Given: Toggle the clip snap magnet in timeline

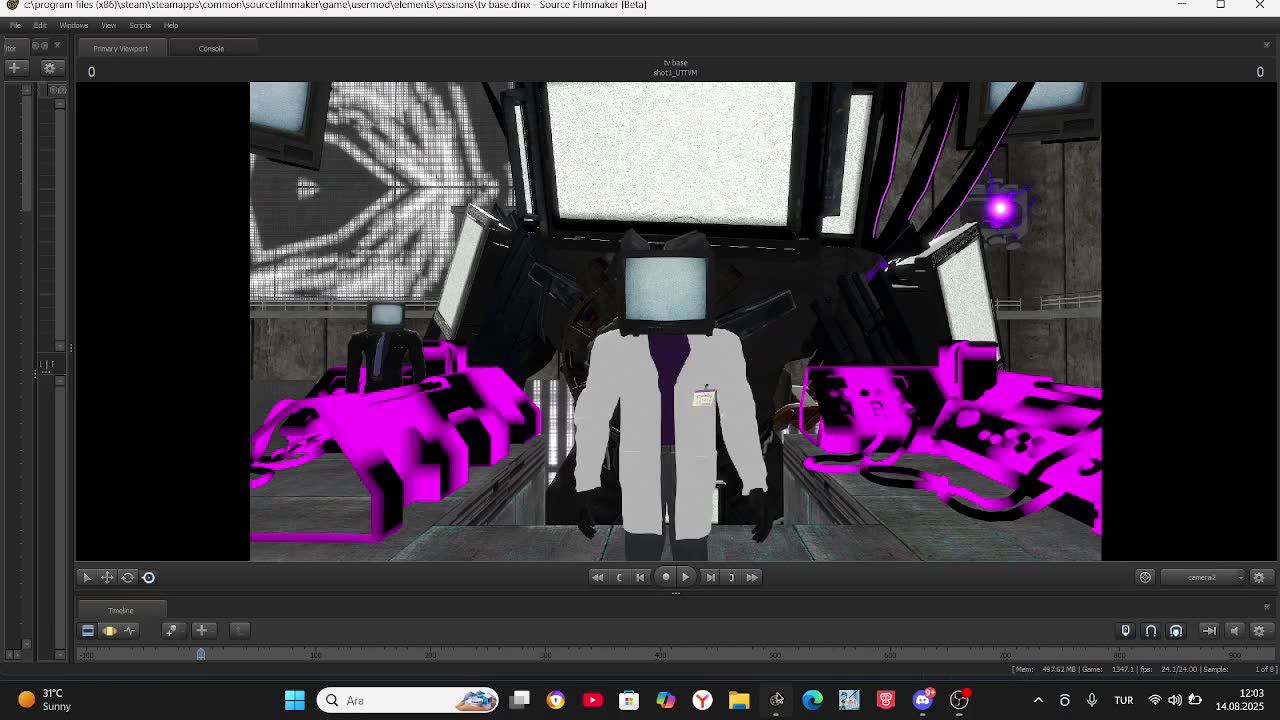Looking at the screenshot, I should click(1176, 630).
